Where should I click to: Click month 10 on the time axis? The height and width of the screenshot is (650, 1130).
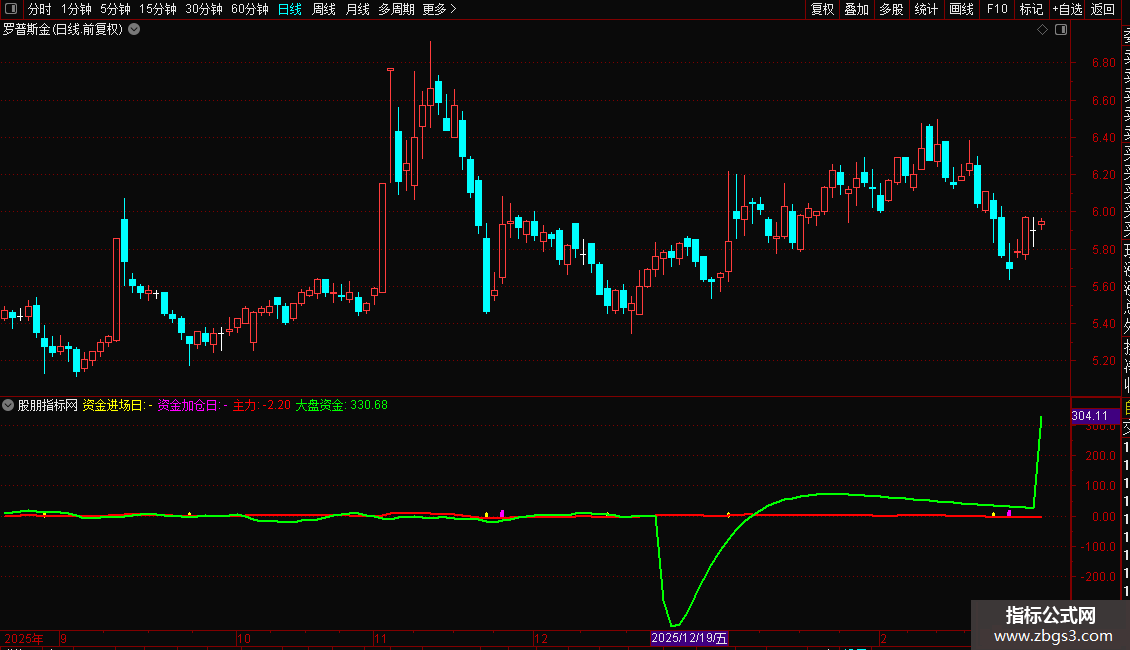coord(244,639)
